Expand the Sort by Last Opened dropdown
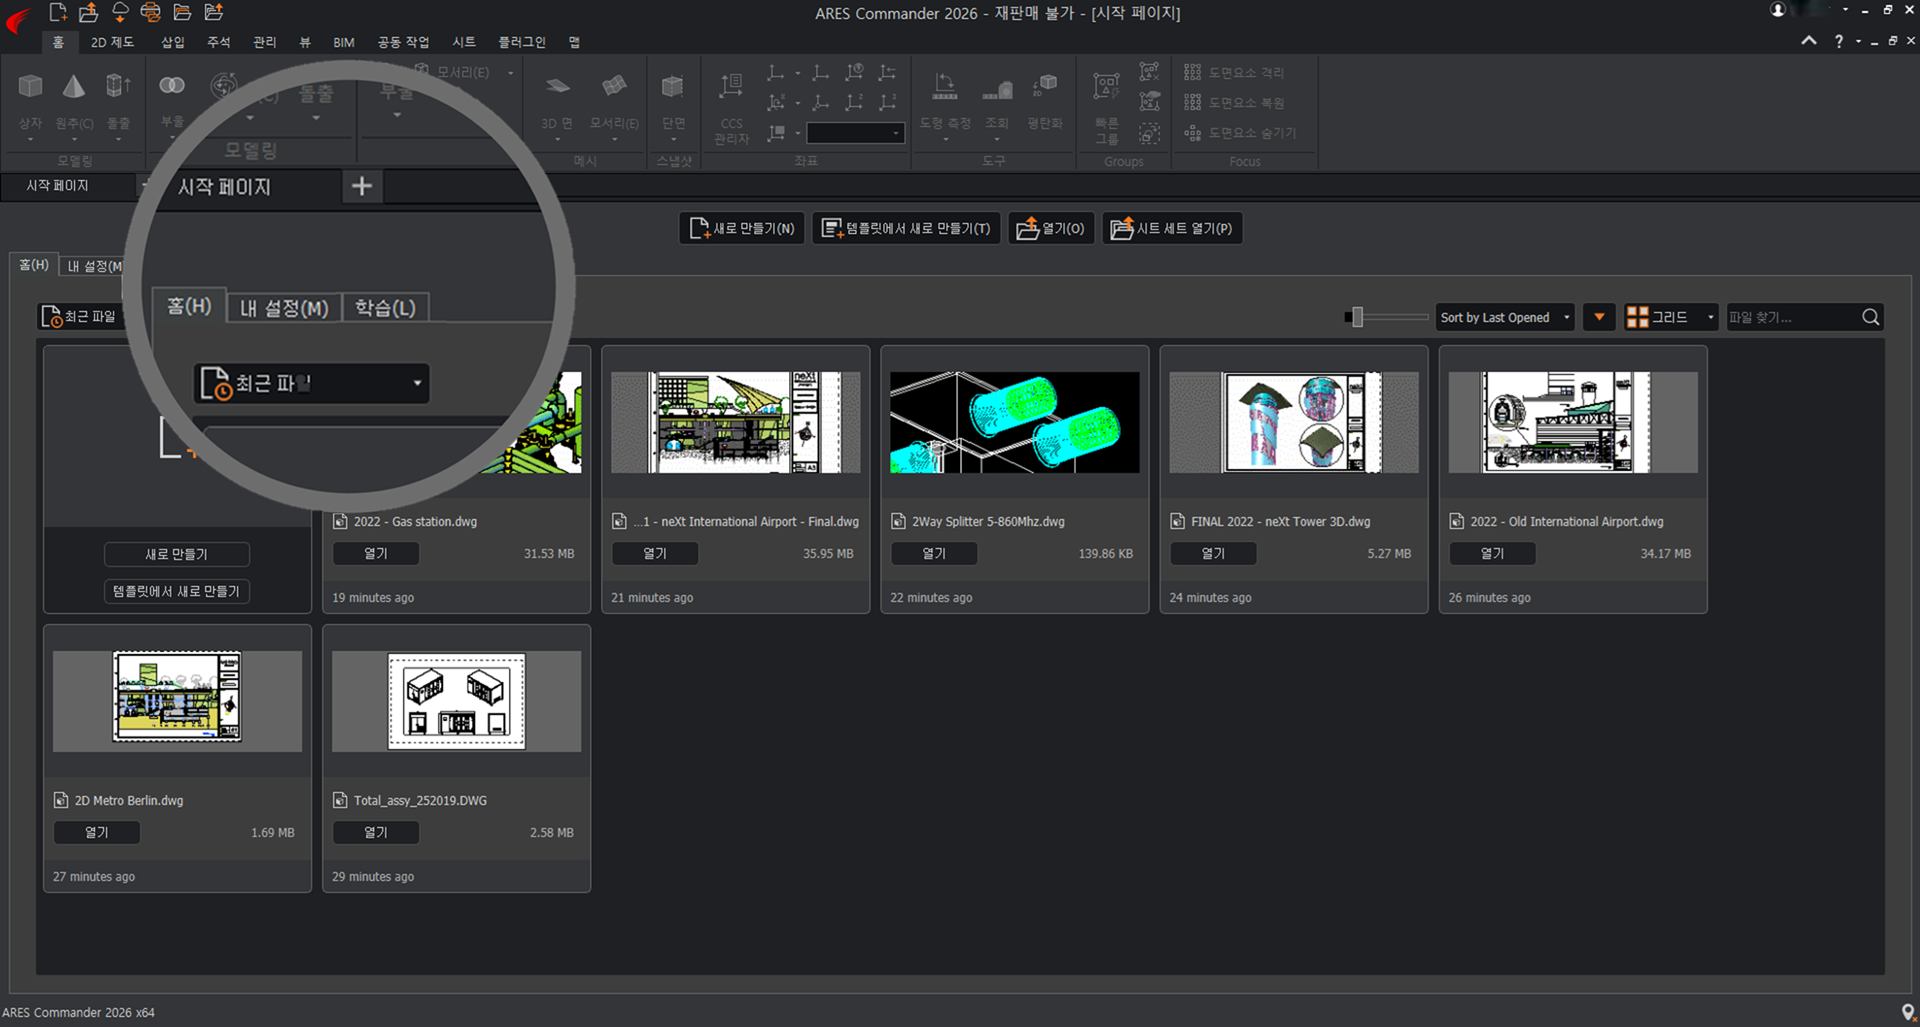This screenshot has width=1920, height=1027. click(x=1504, y=317)
